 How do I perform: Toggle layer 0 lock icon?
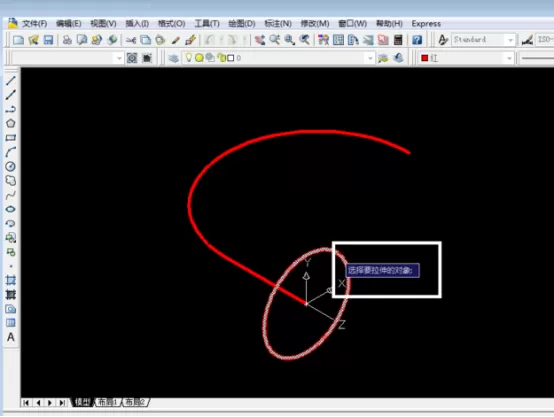[222, 58]
